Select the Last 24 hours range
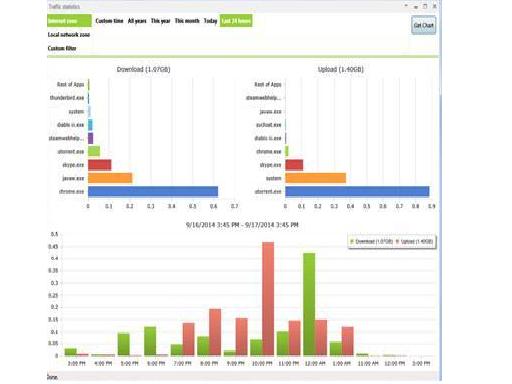Screen dimensions: 512x384 236,21
